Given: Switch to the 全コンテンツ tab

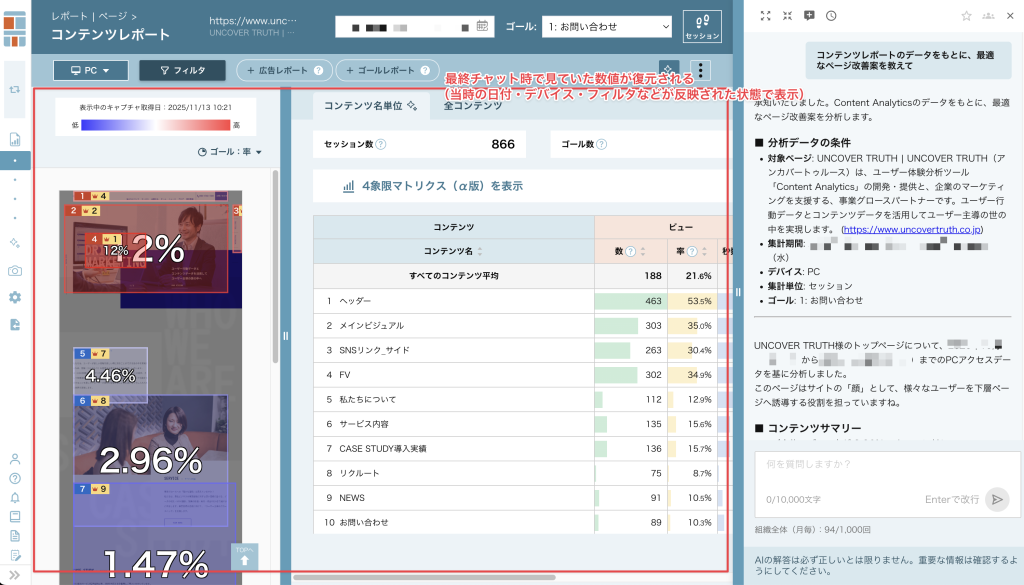Looking at the screenshot, I should click(470, 105).
